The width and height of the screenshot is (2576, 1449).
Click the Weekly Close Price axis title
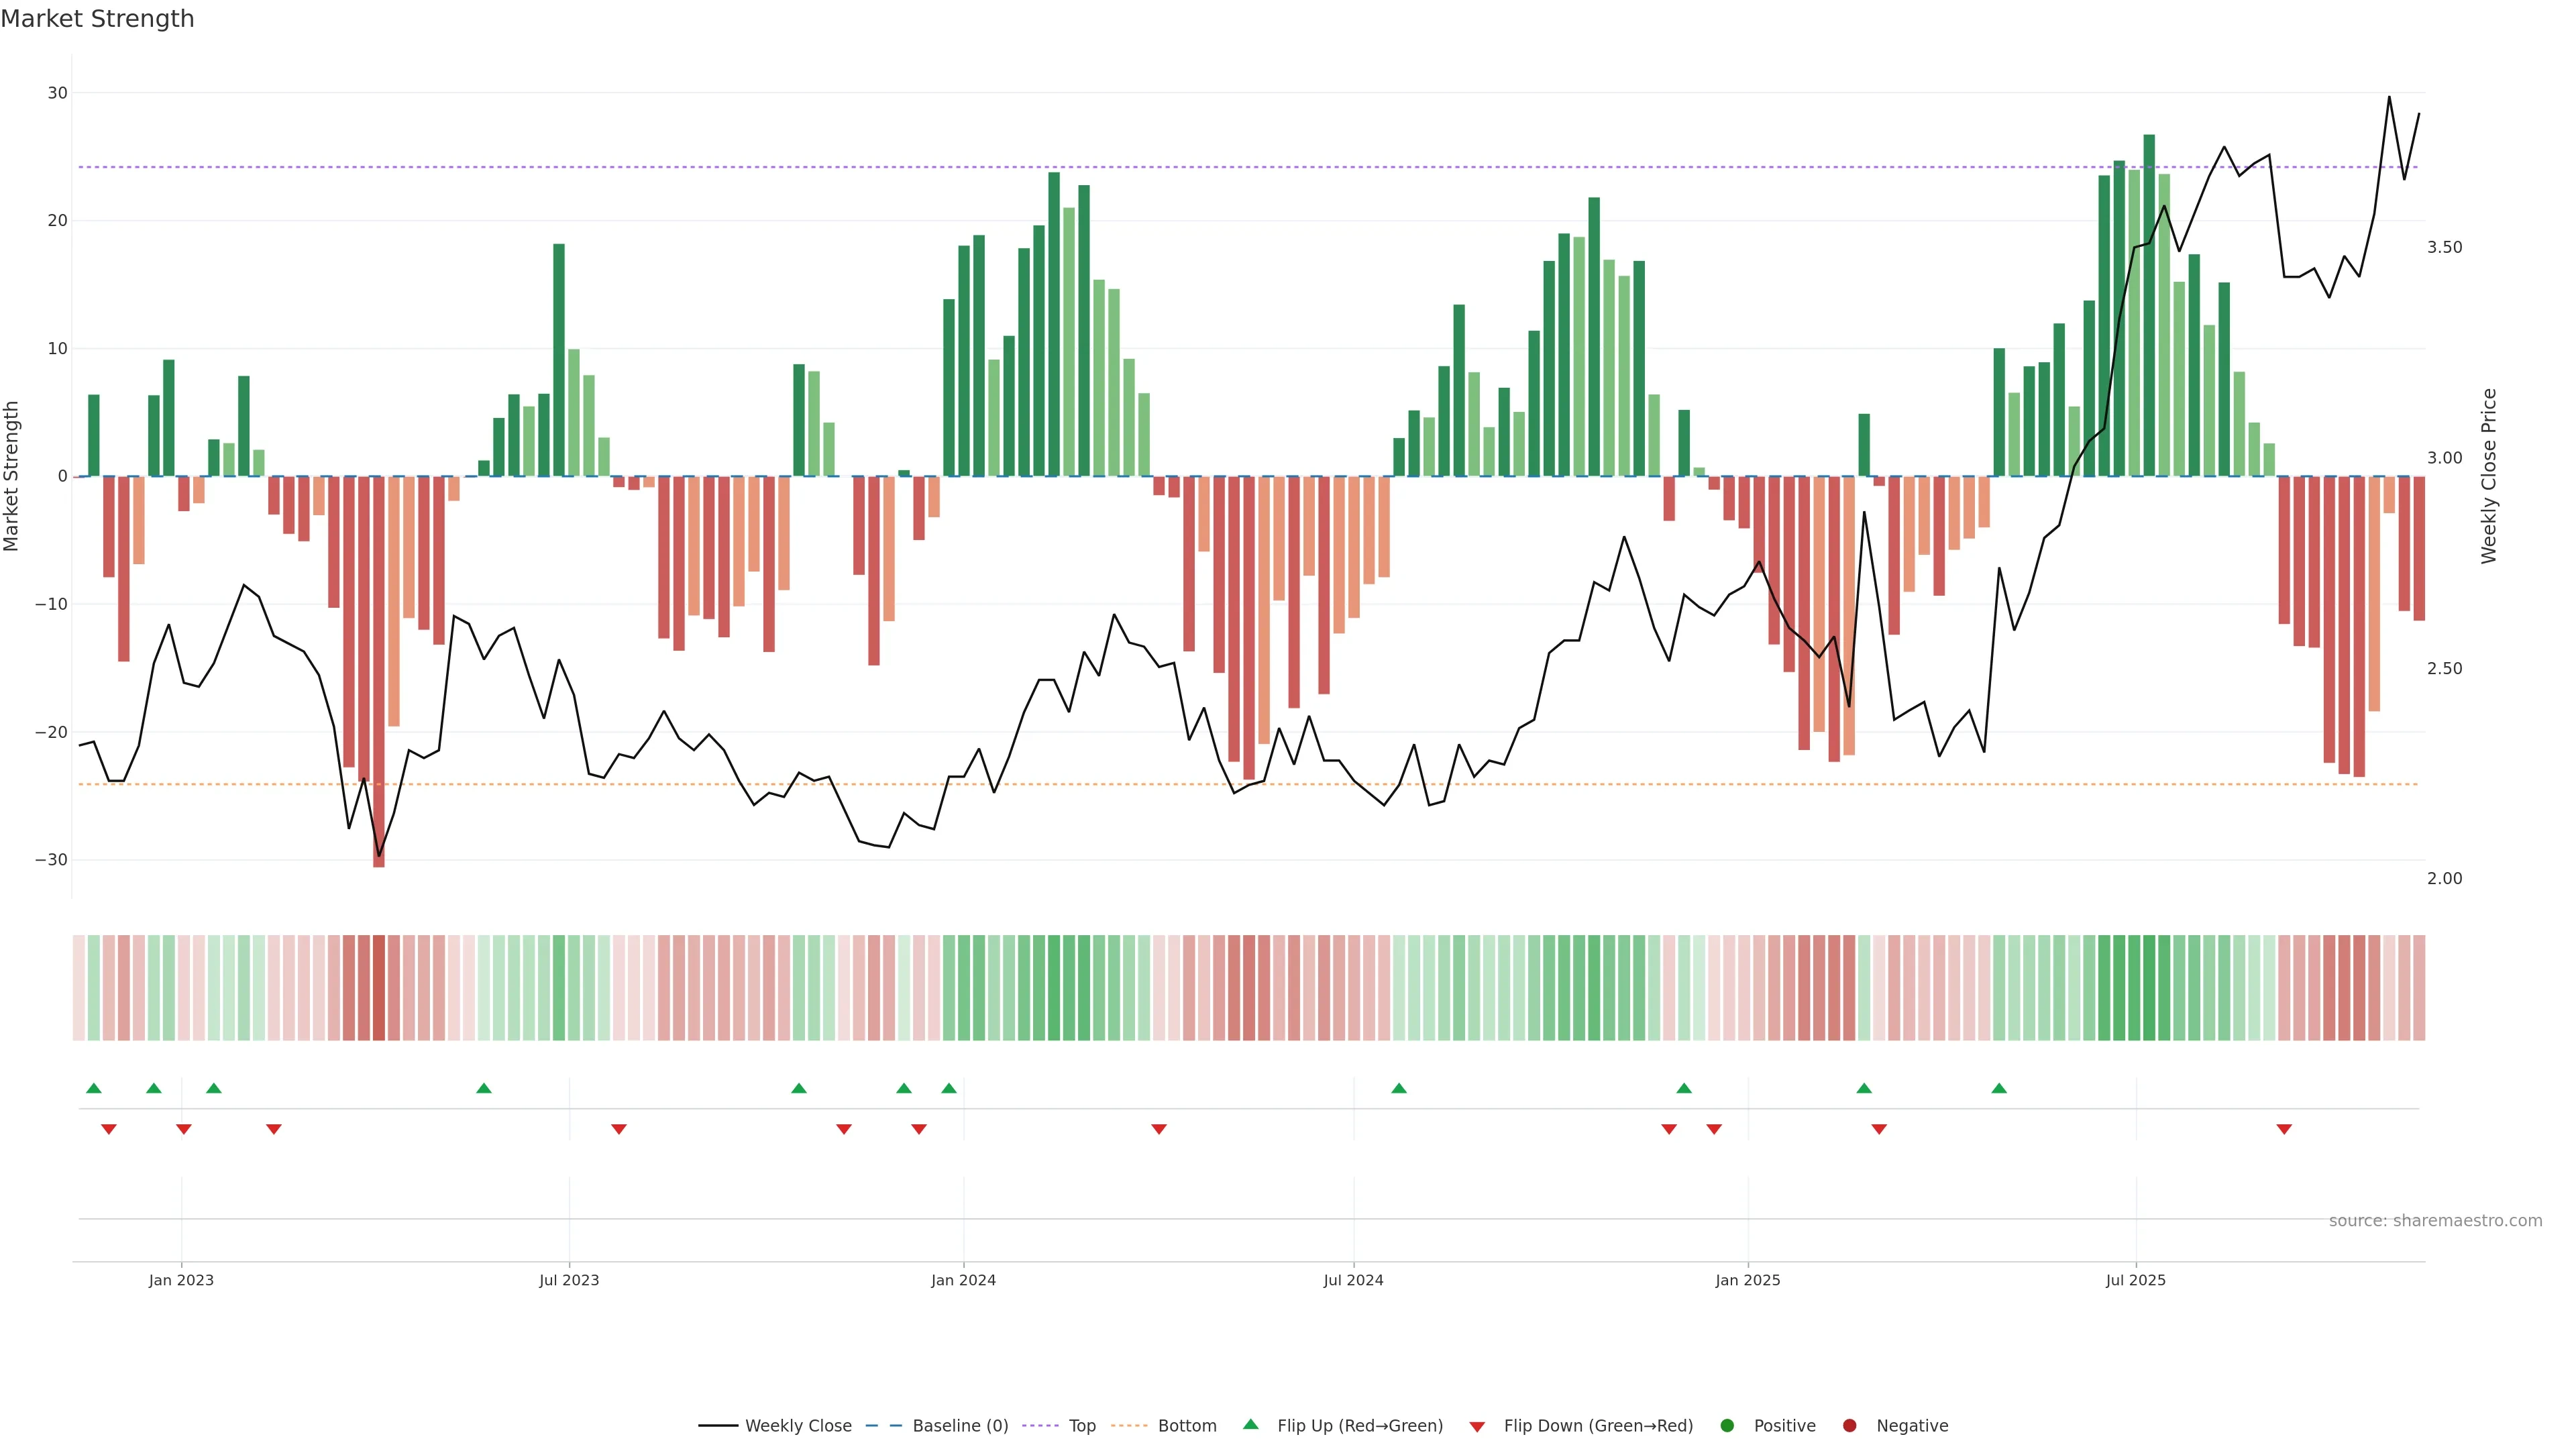pos(2489,476)
